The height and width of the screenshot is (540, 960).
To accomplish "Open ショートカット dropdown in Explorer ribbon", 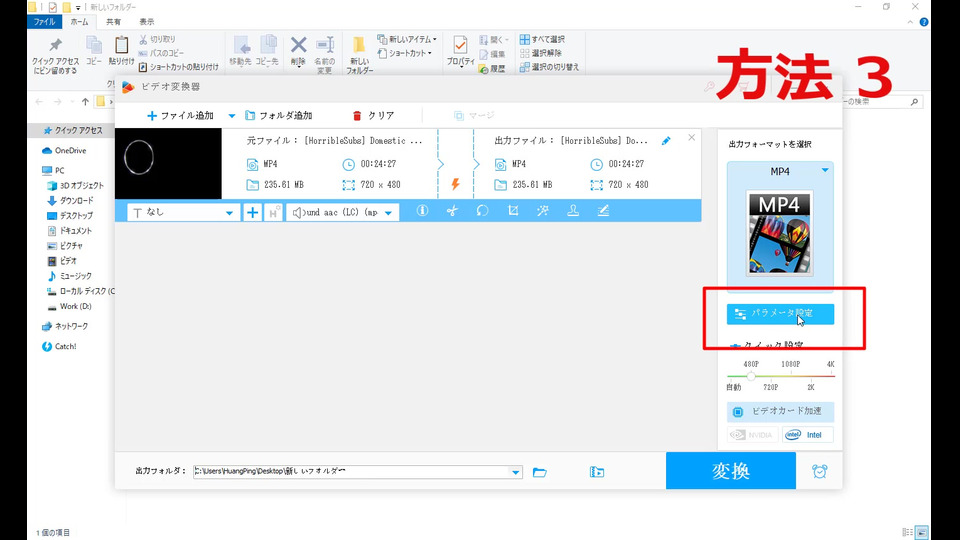I will (405, 53).
